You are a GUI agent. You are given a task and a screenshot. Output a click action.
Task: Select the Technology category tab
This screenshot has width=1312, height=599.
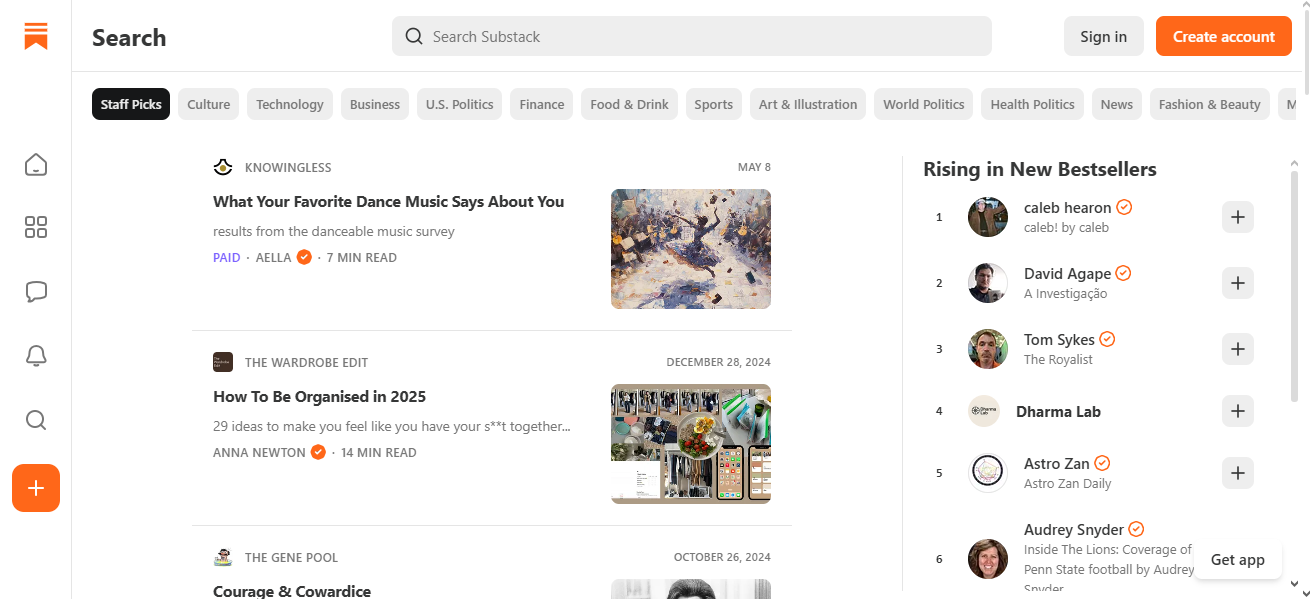point(289,104)
